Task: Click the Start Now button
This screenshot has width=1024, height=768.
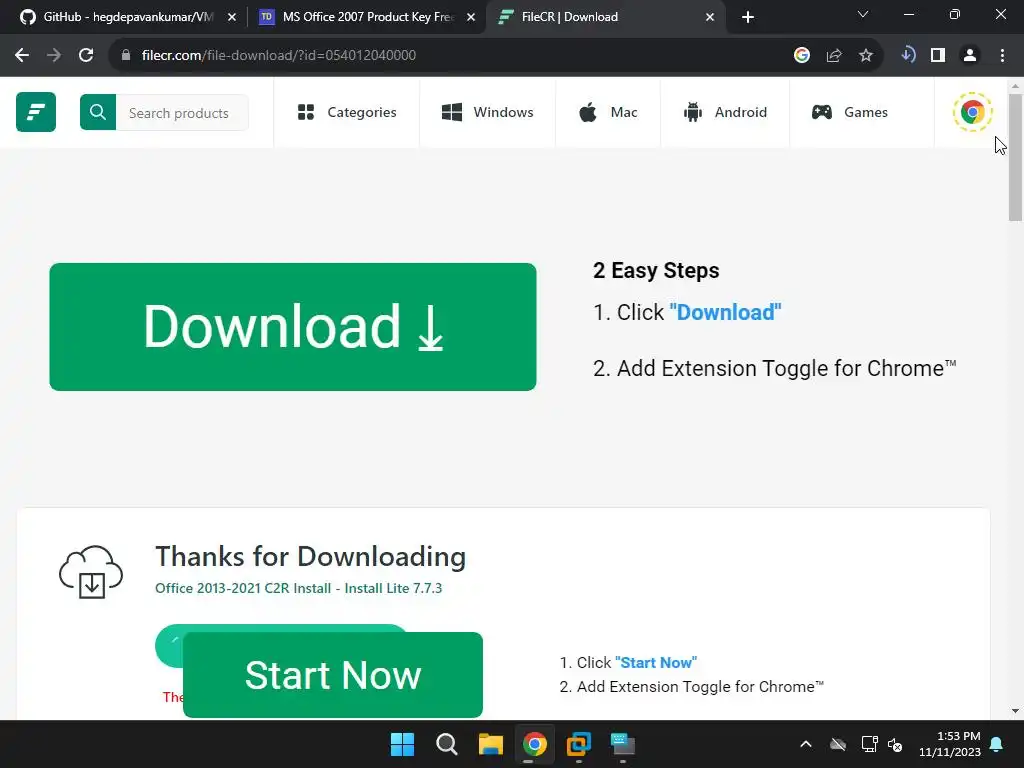Action: [x=333, y=675]
